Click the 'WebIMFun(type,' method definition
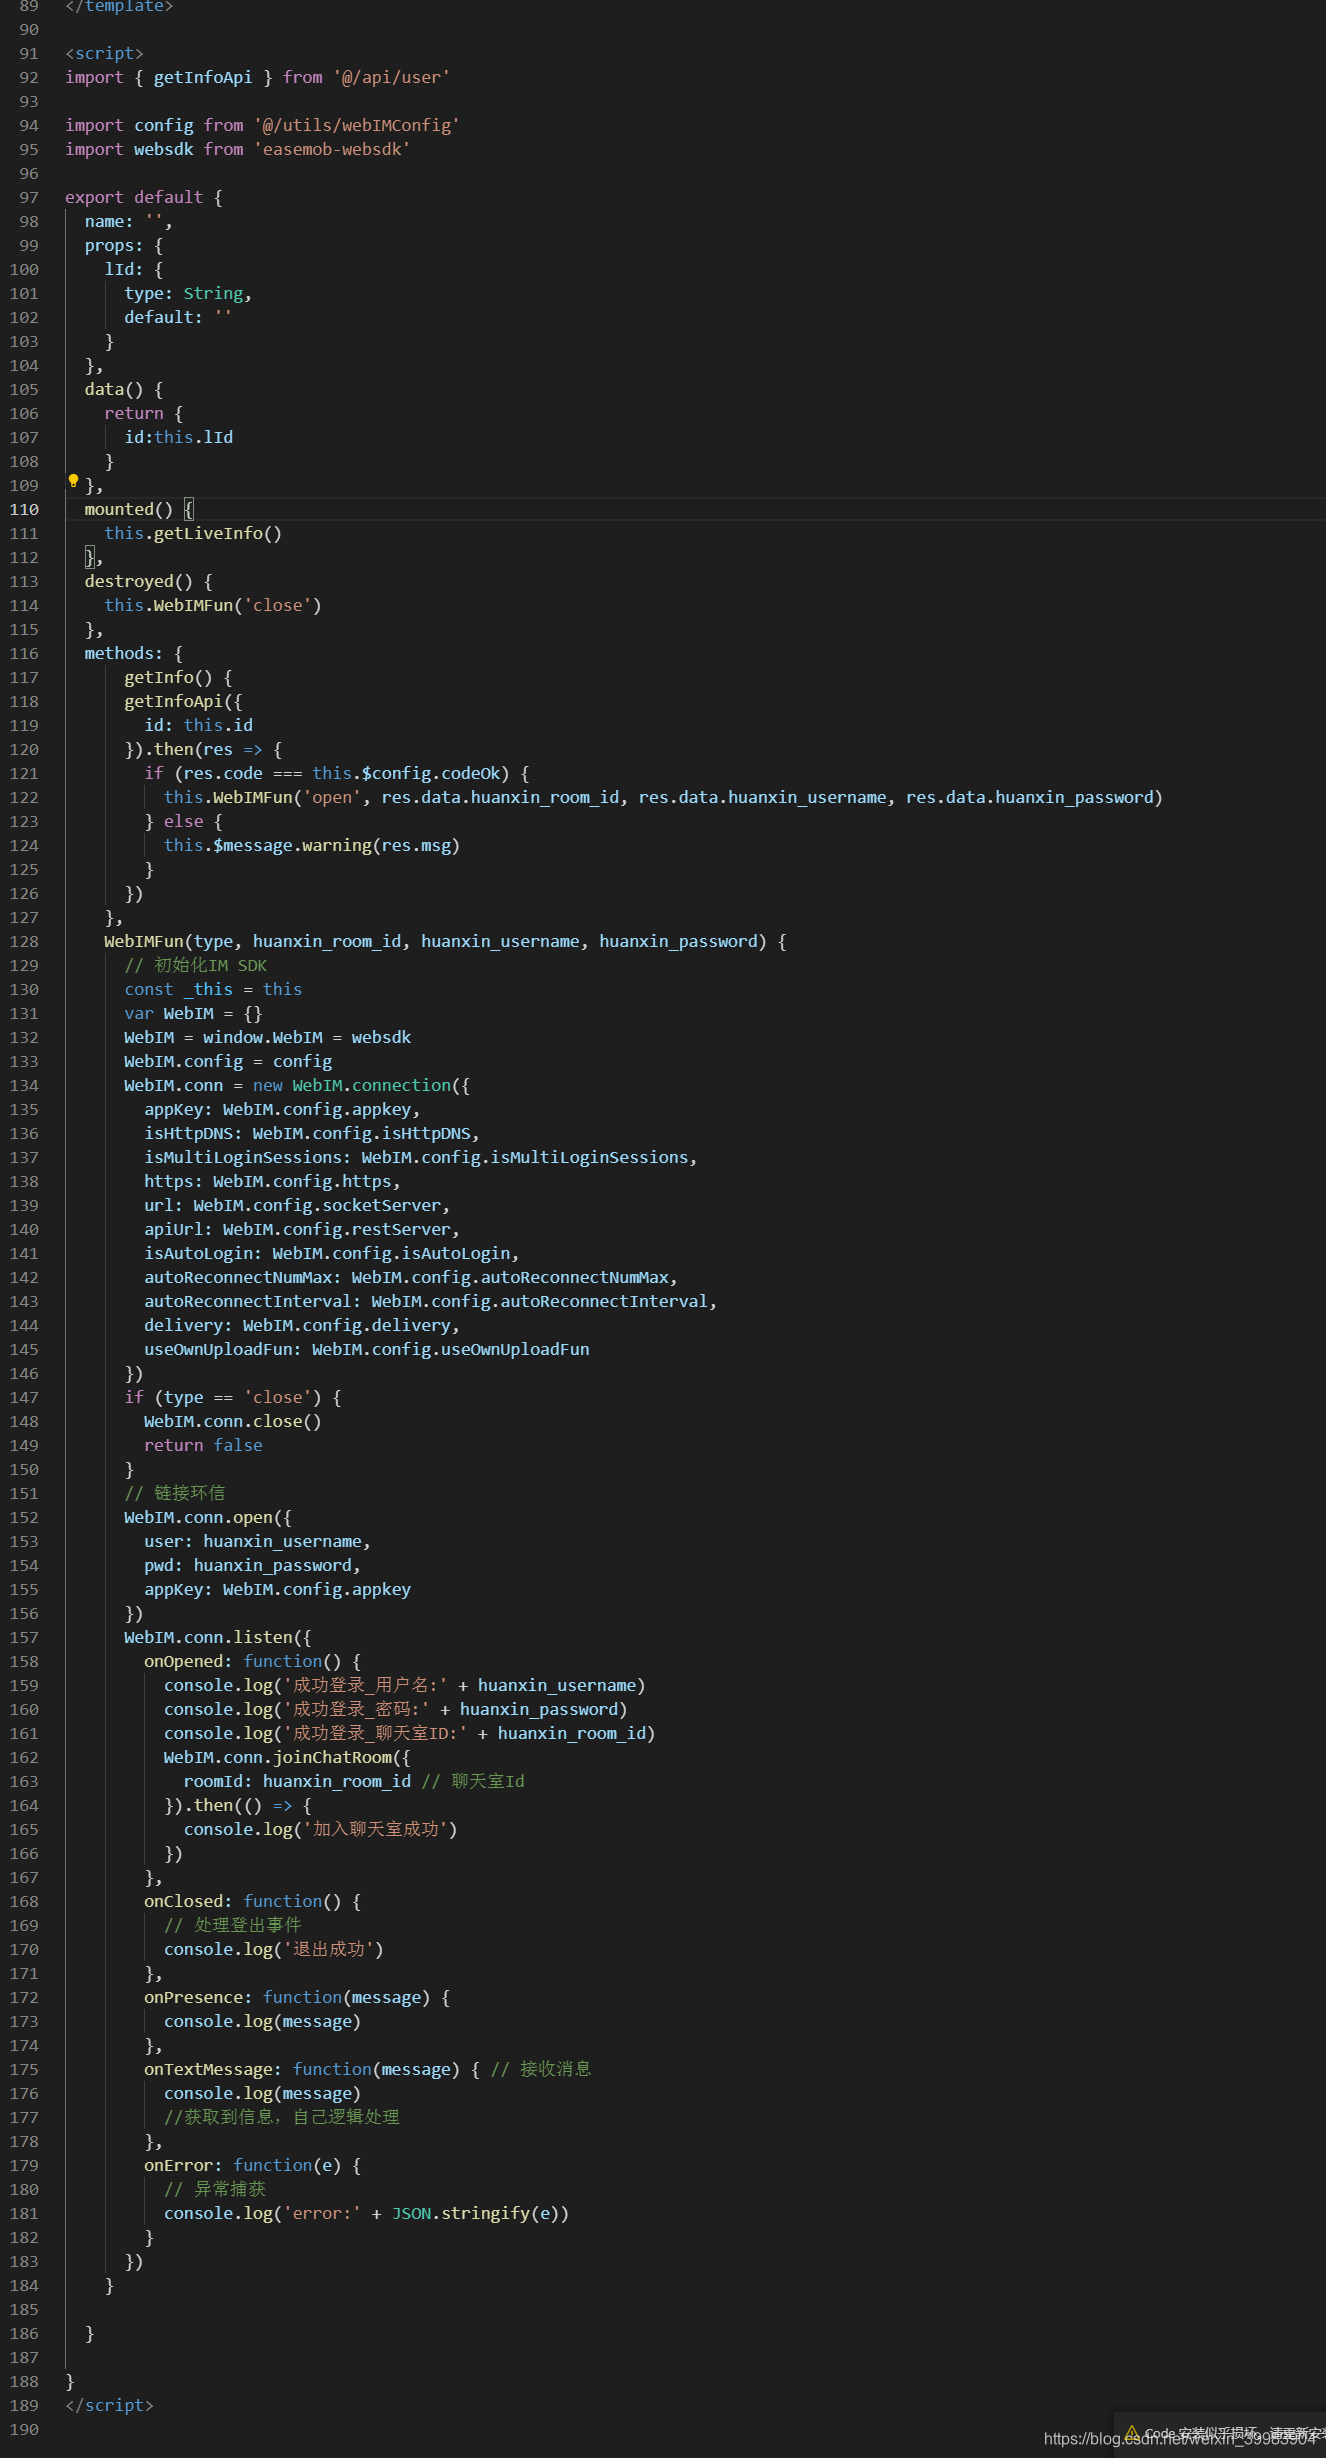The height and width of the screenshot is (2458, 1326). tap(173, 941)
